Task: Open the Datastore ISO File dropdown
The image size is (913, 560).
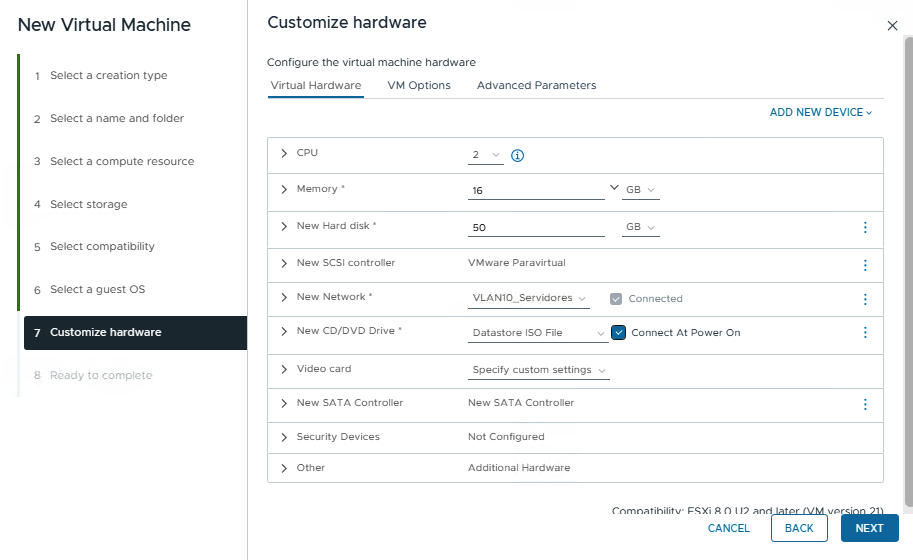Action: pyautogui.click(x=538, y=333)
